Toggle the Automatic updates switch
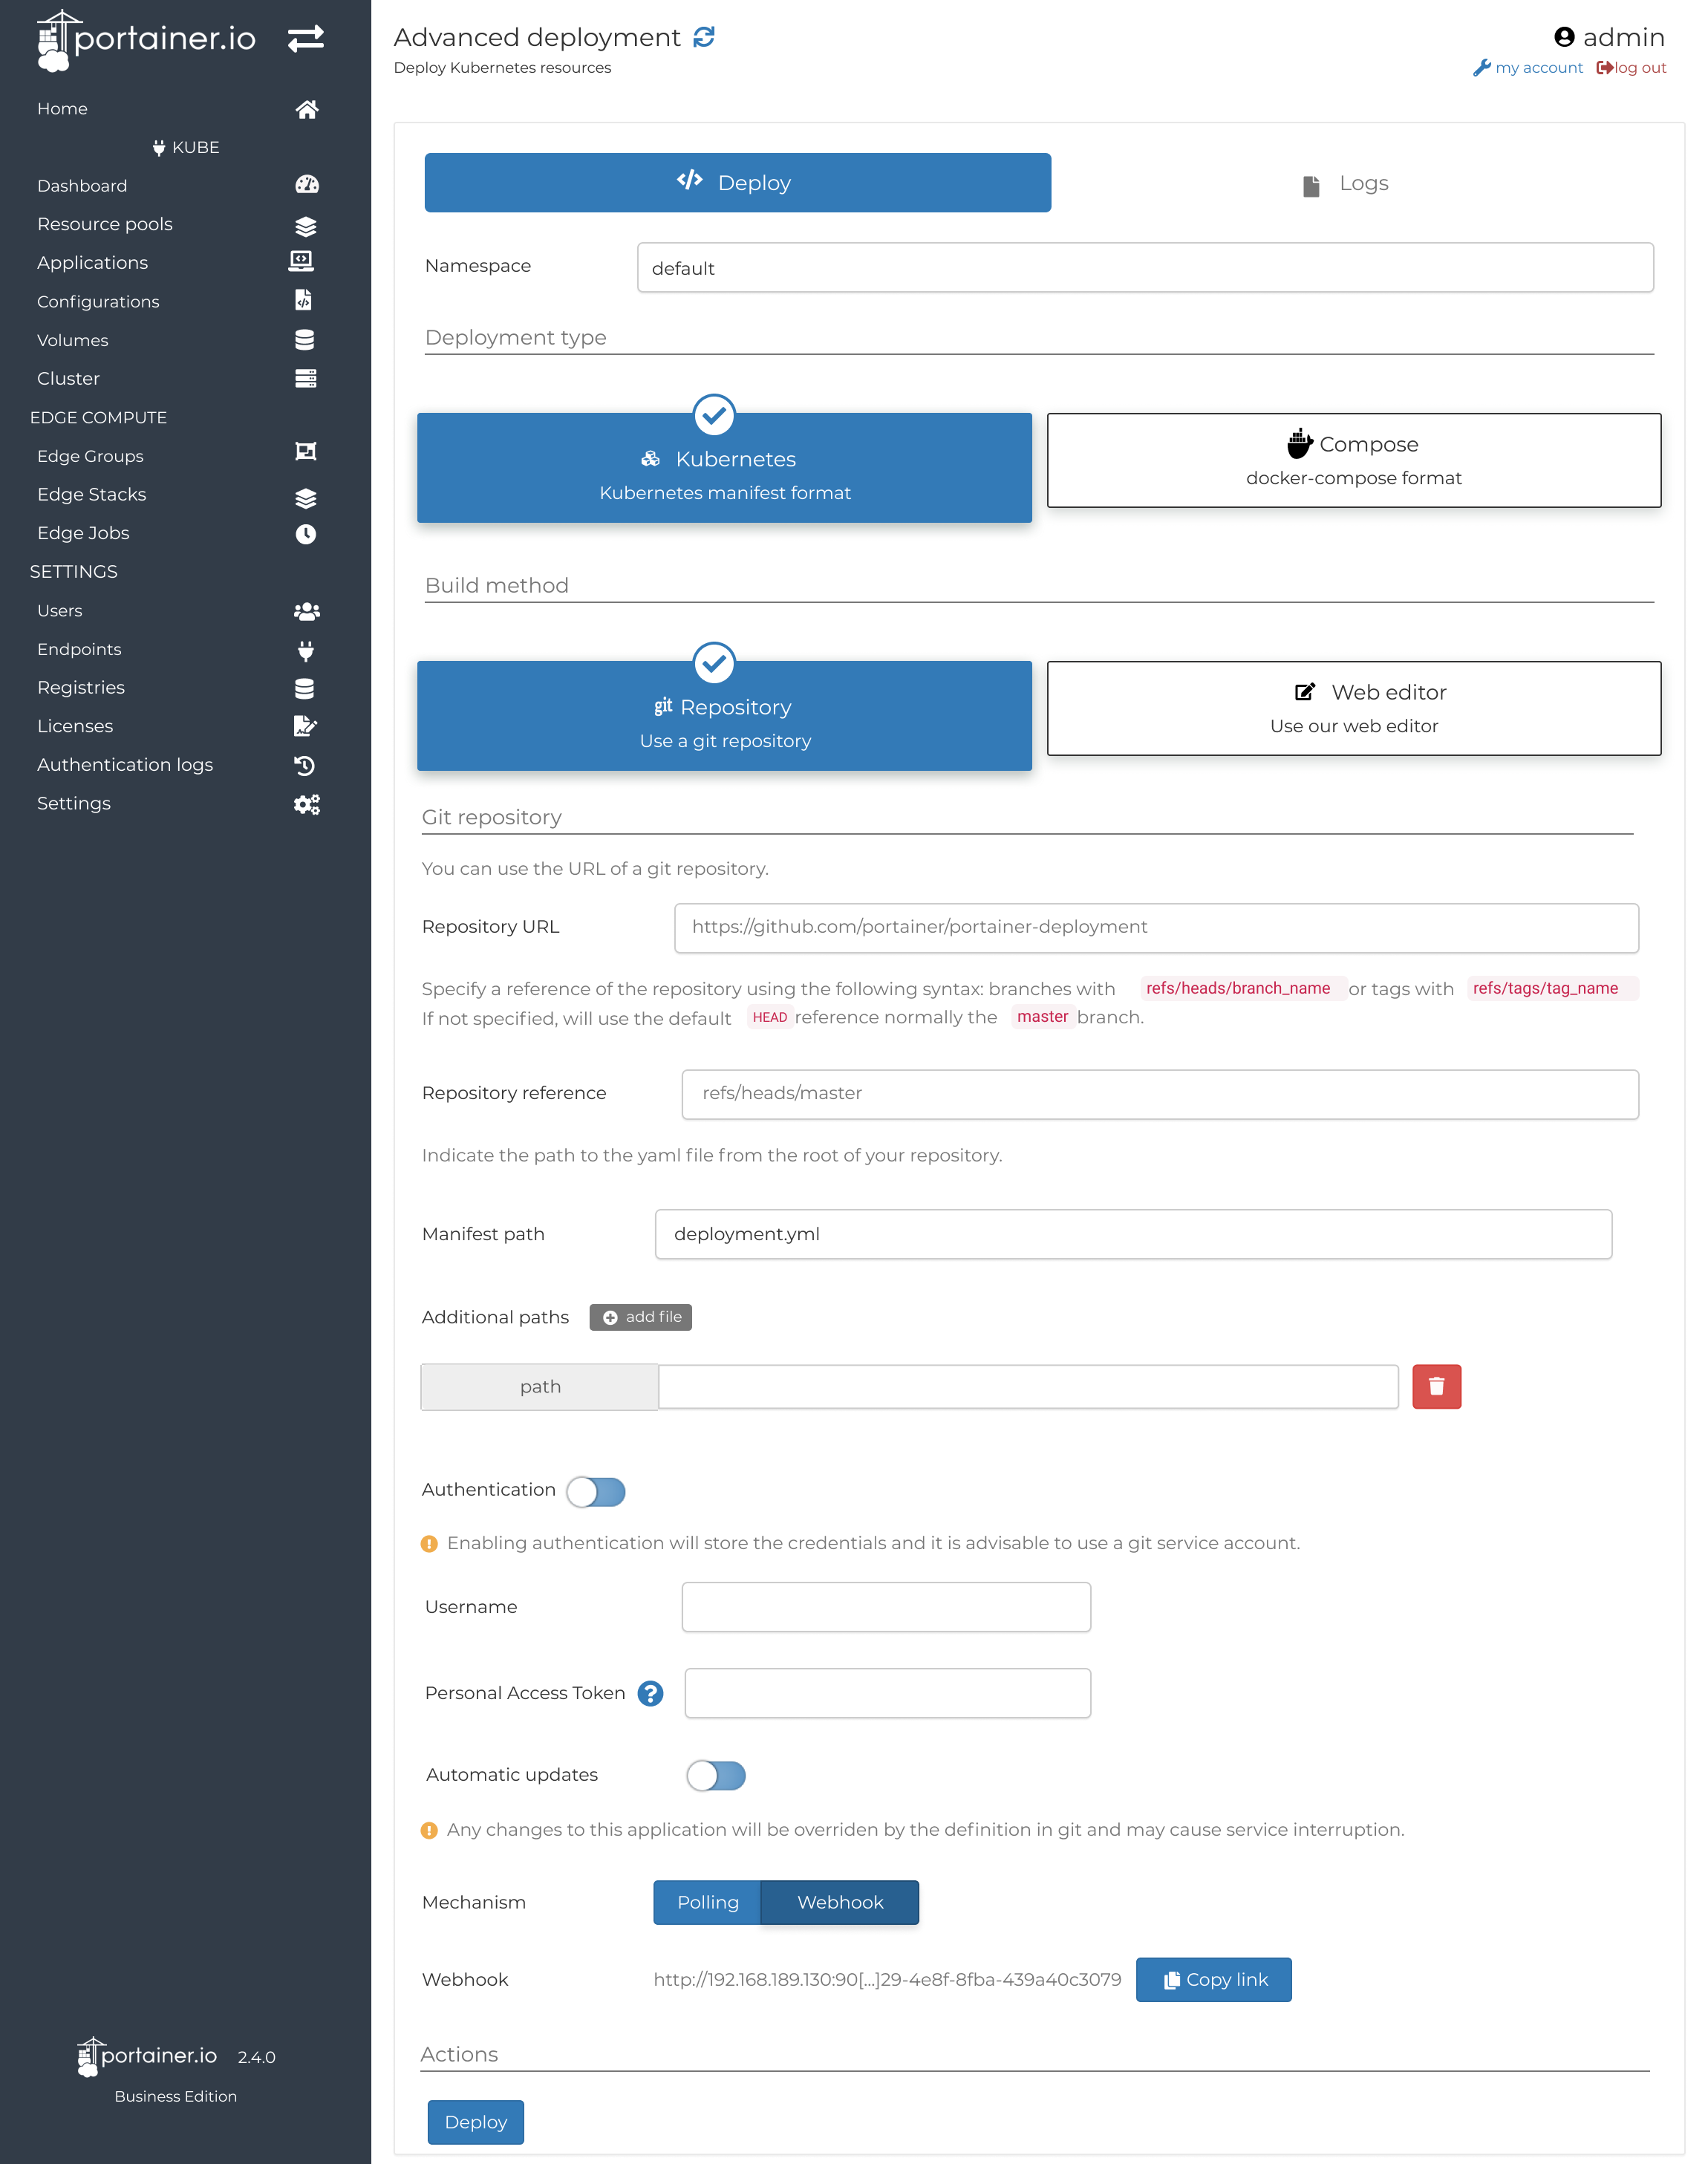The image size is (1708, 2164). 716,1775
